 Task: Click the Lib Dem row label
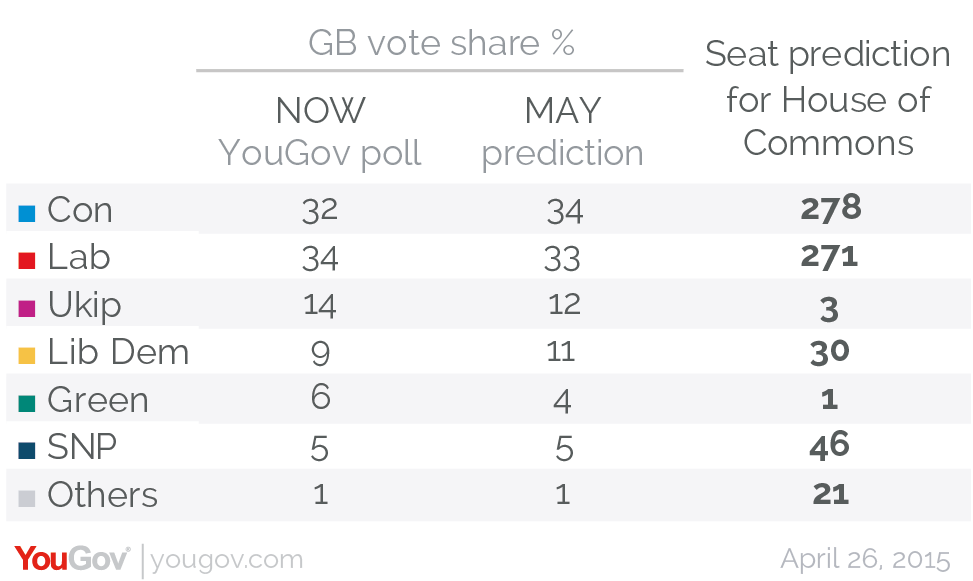[x=118, y=352]
